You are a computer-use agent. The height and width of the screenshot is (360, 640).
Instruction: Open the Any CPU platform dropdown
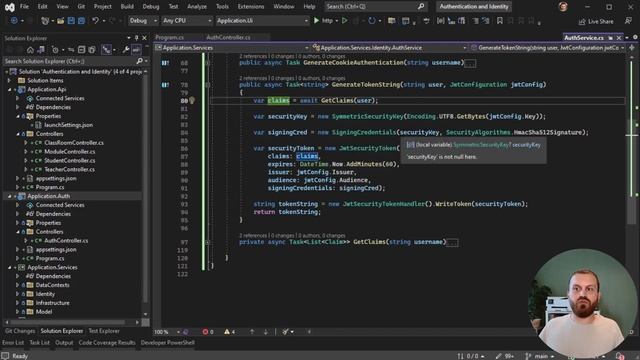pyautogui.click(x=187, y=20)
